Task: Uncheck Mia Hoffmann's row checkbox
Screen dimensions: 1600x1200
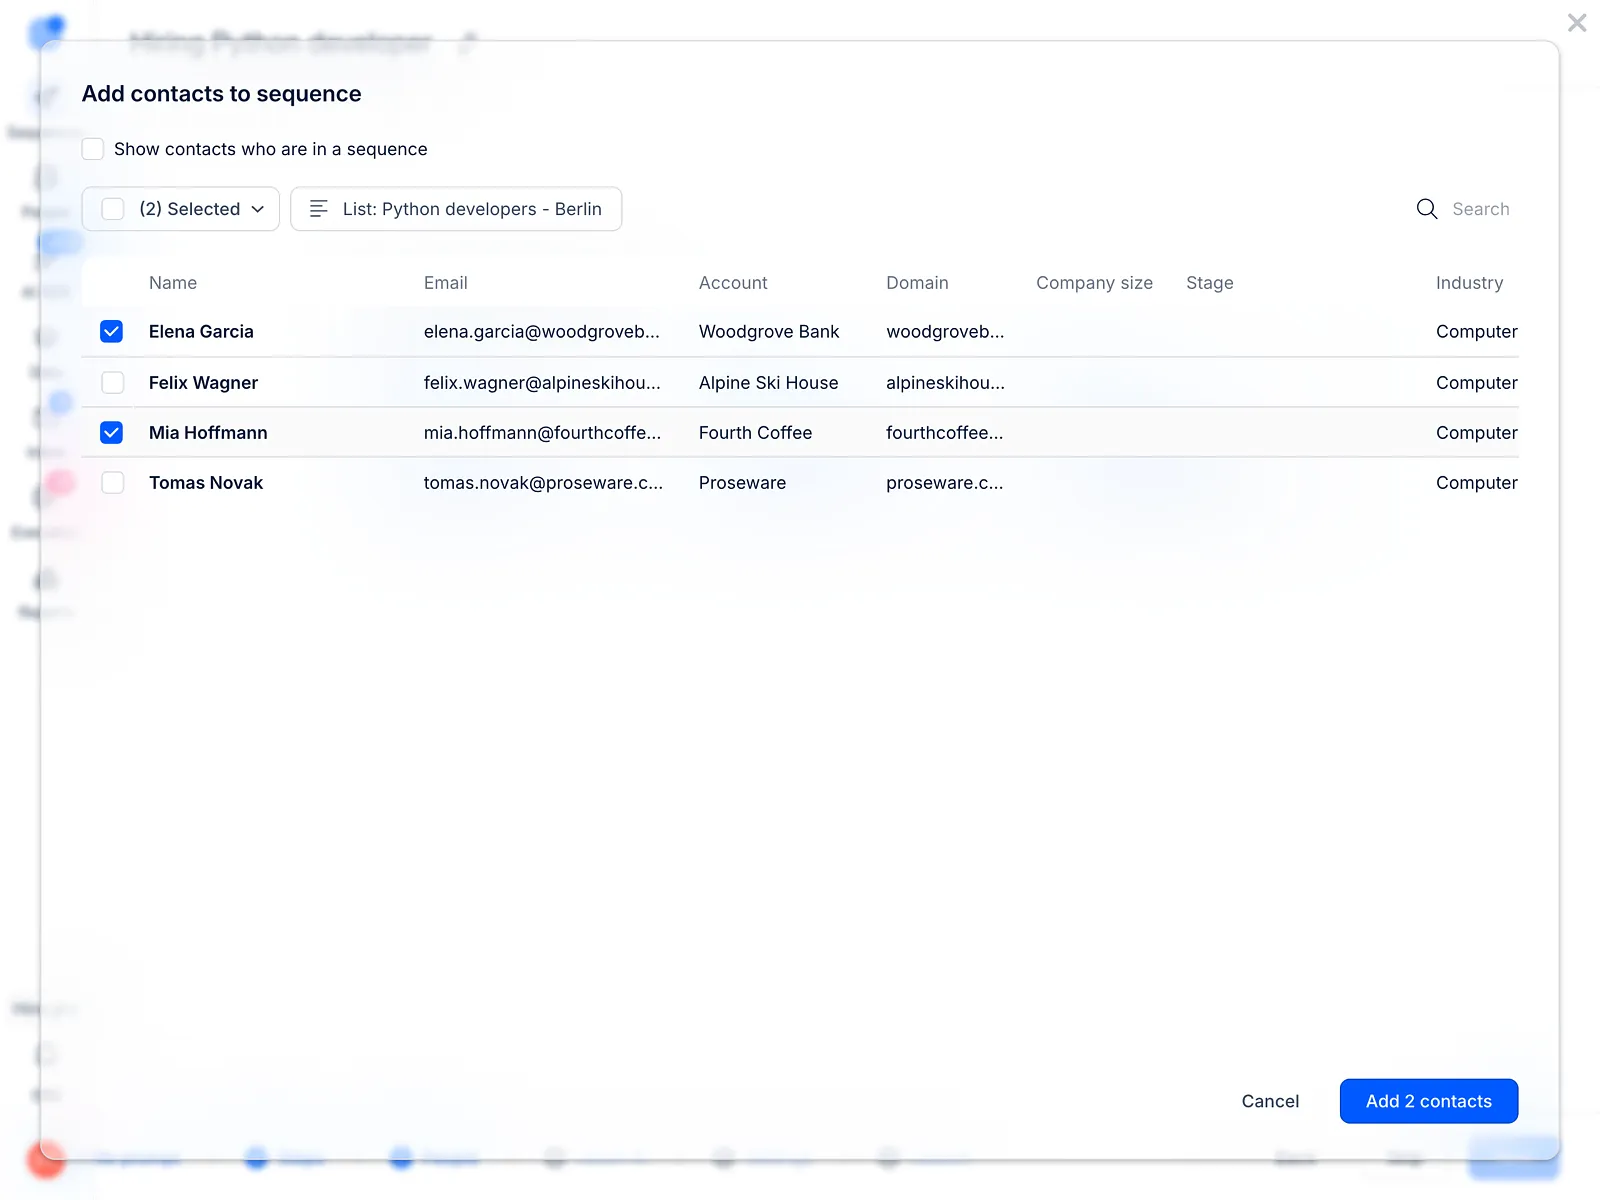Action: (112, 433)
